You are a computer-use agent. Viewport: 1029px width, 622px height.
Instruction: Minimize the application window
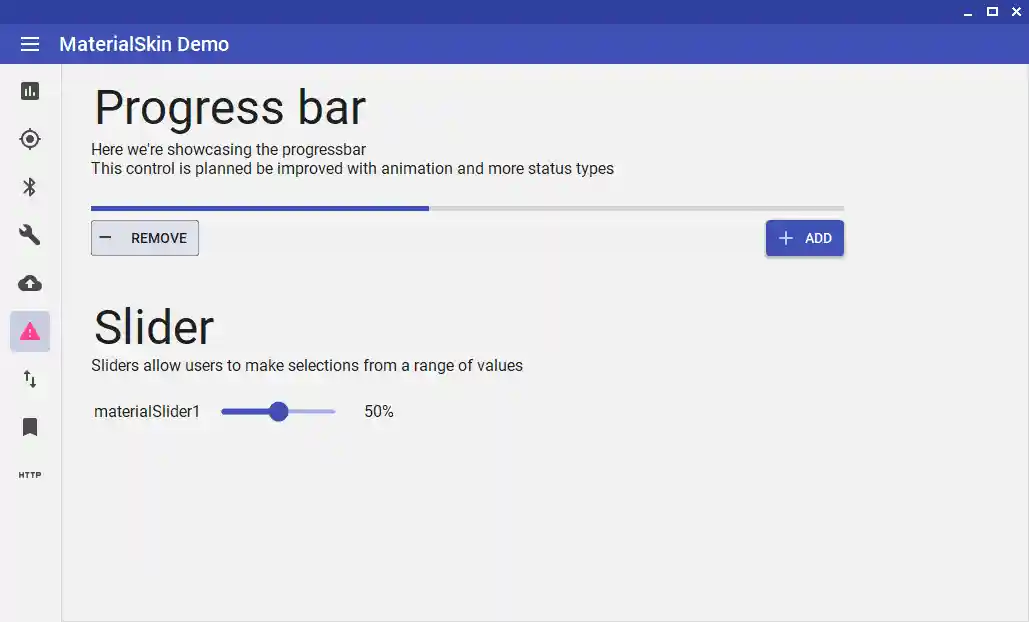coord(967,12)
